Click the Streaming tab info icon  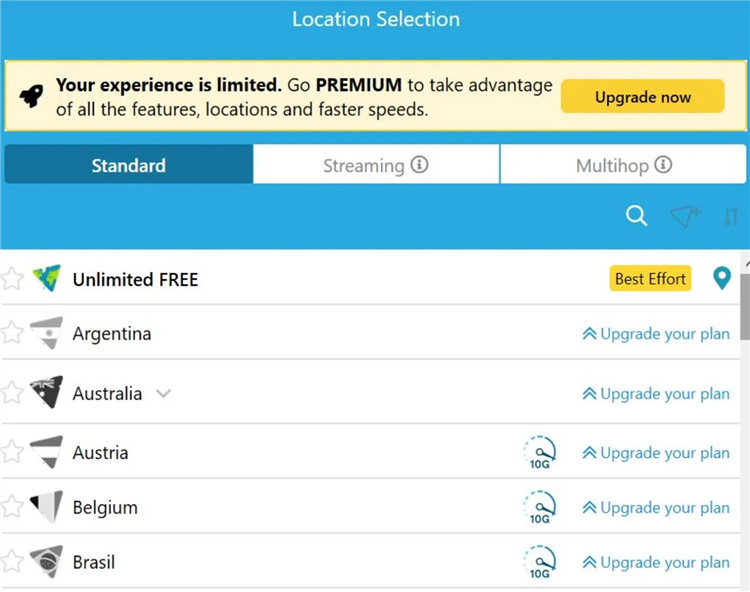[419, 165]
